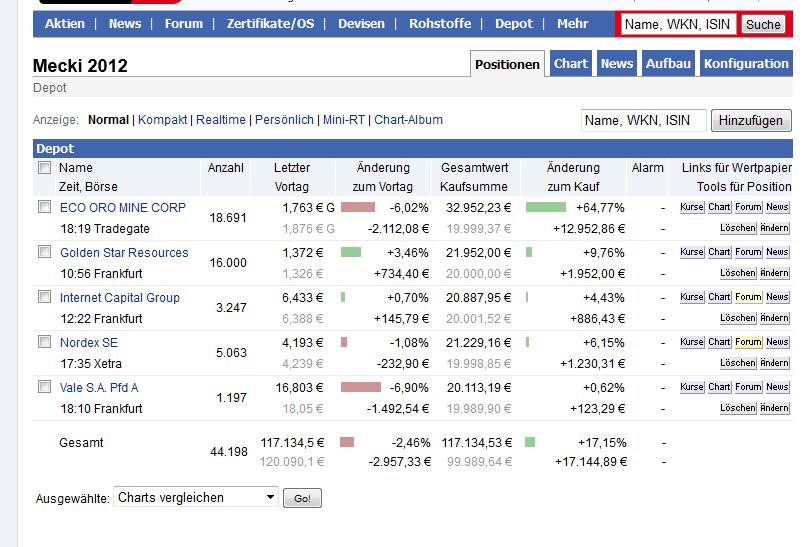Check the Vale S.A. Pfd A checkbox
808x547 pixels.
coord(45,387)
